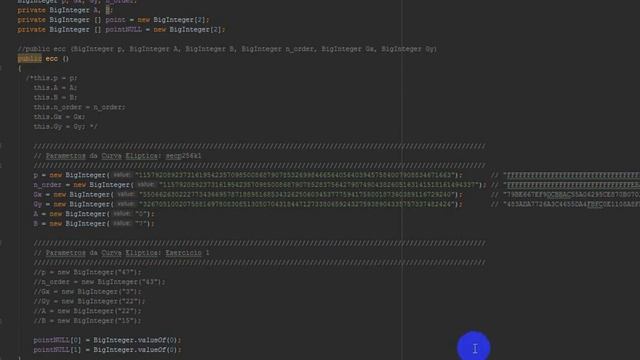Click the commented '//Gx = new BigInteger("3")' line
The height and width of the screenshot is (360, 640).
tap(87, 292)
